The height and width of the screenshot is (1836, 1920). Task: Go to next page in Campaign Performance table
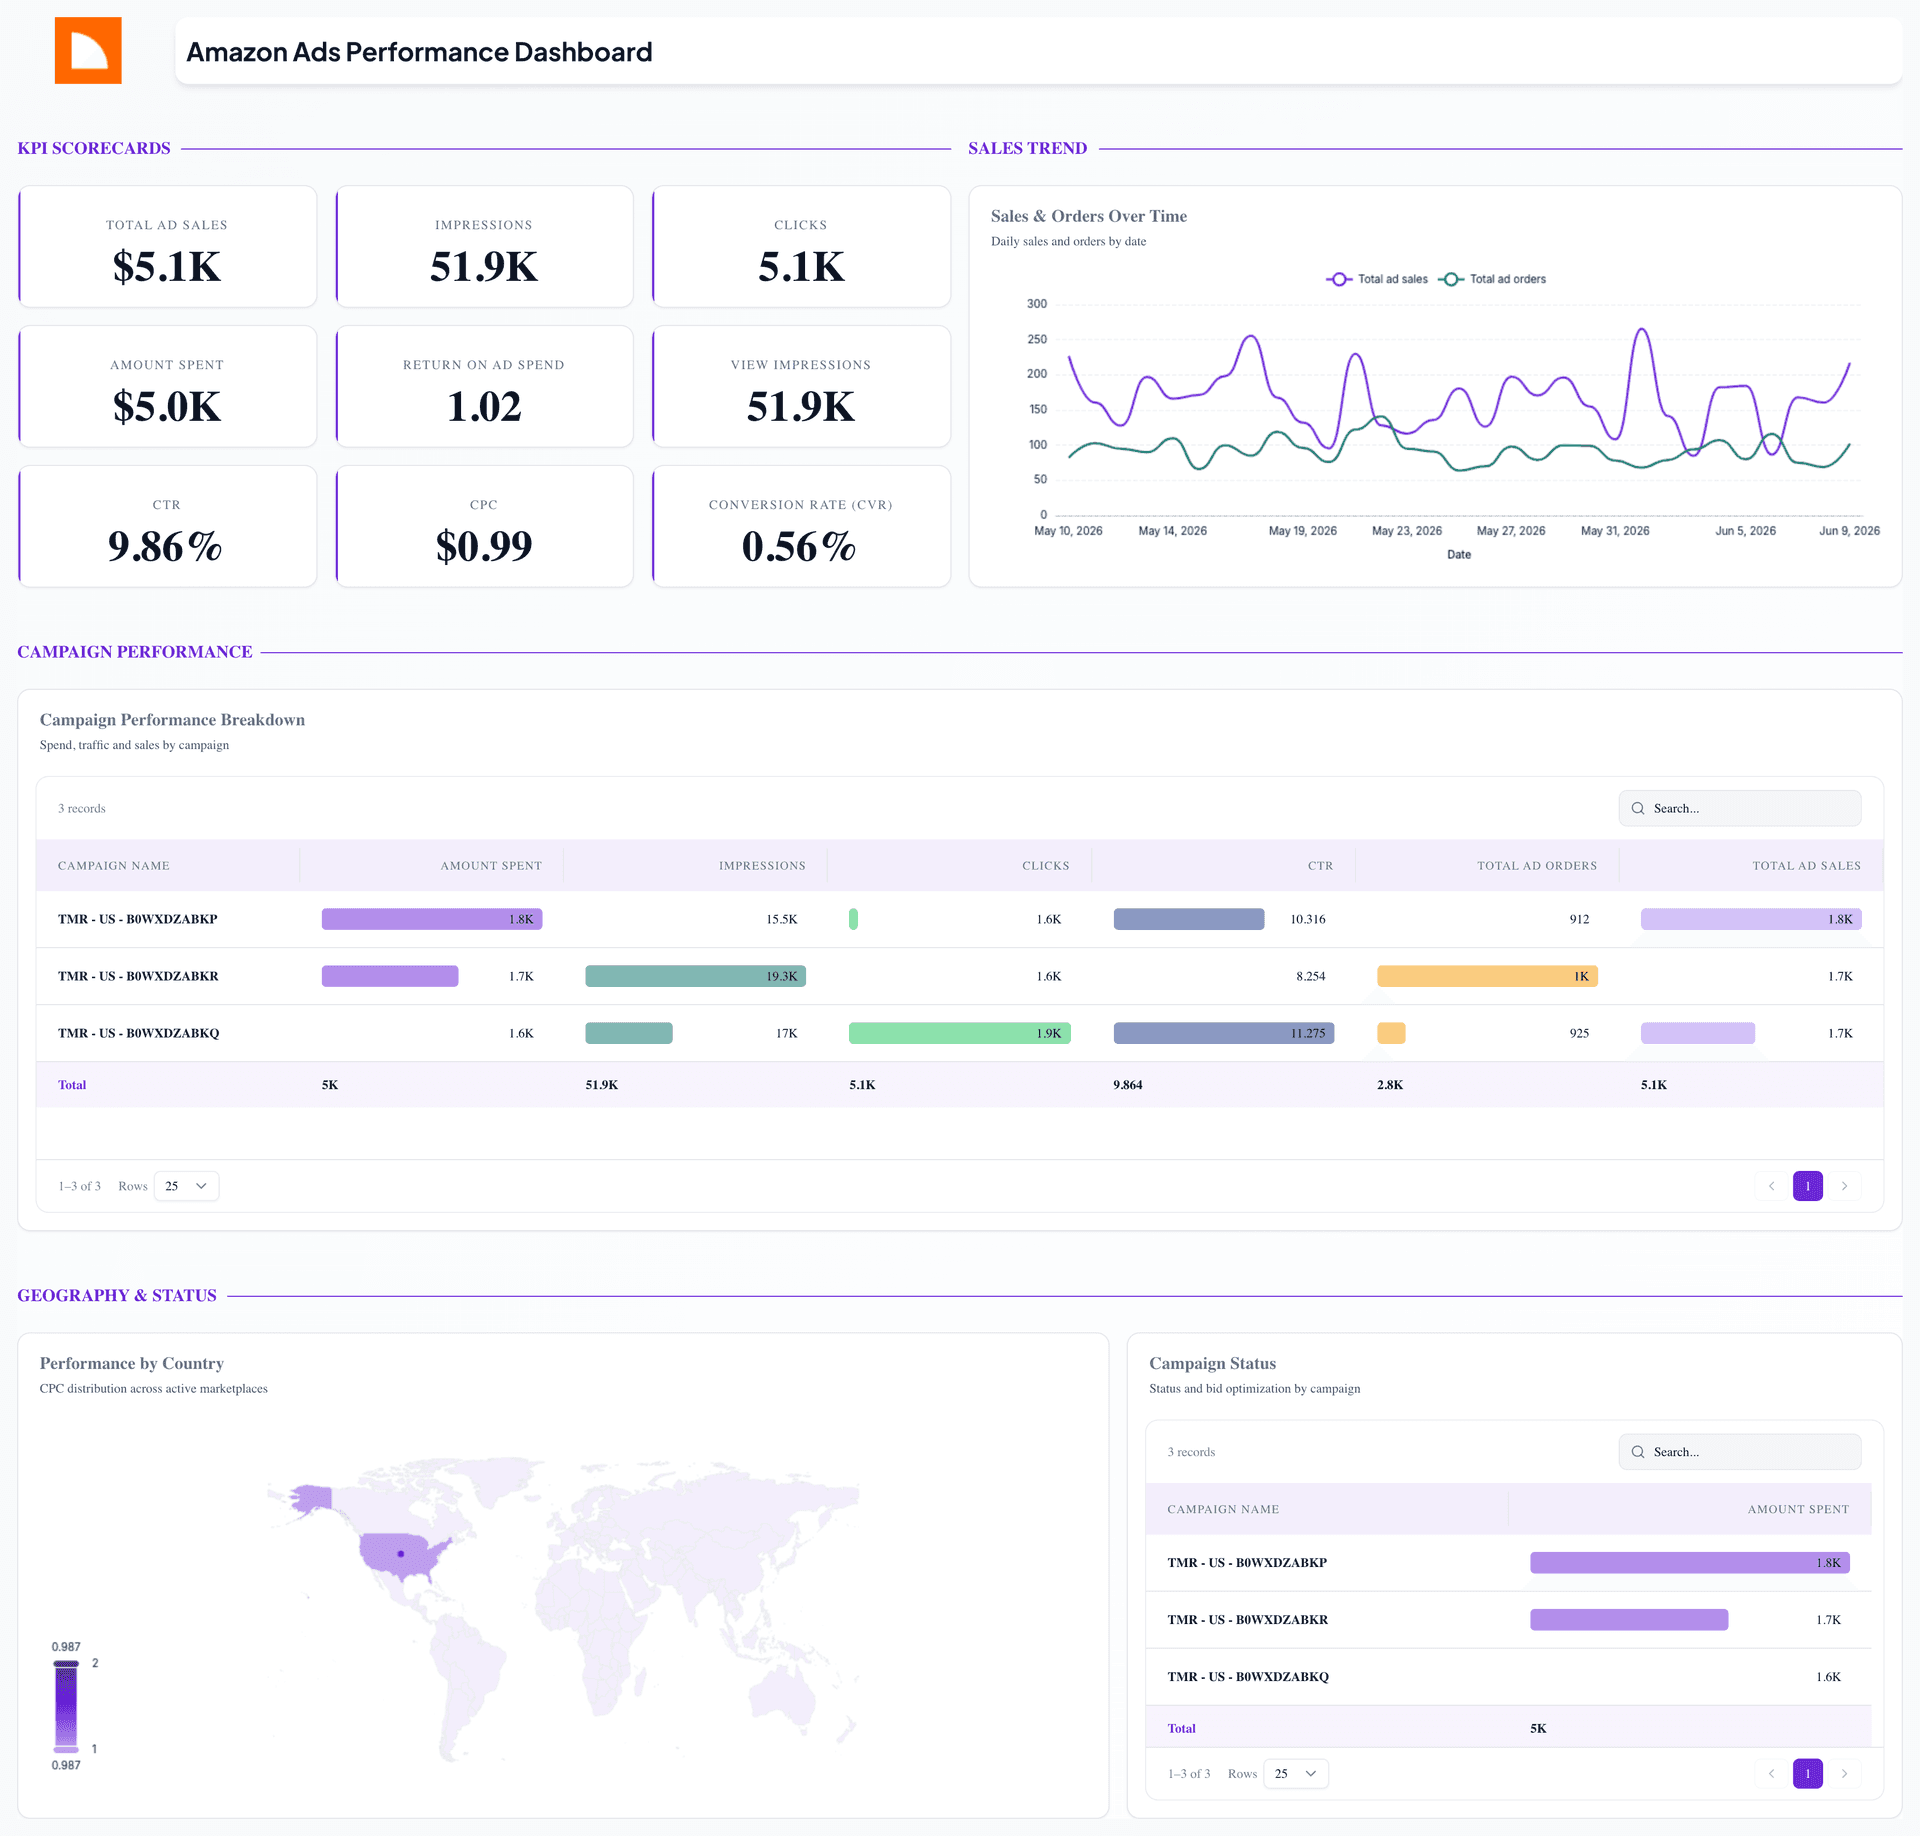pyautogui.click(x=1844, y=1186)
